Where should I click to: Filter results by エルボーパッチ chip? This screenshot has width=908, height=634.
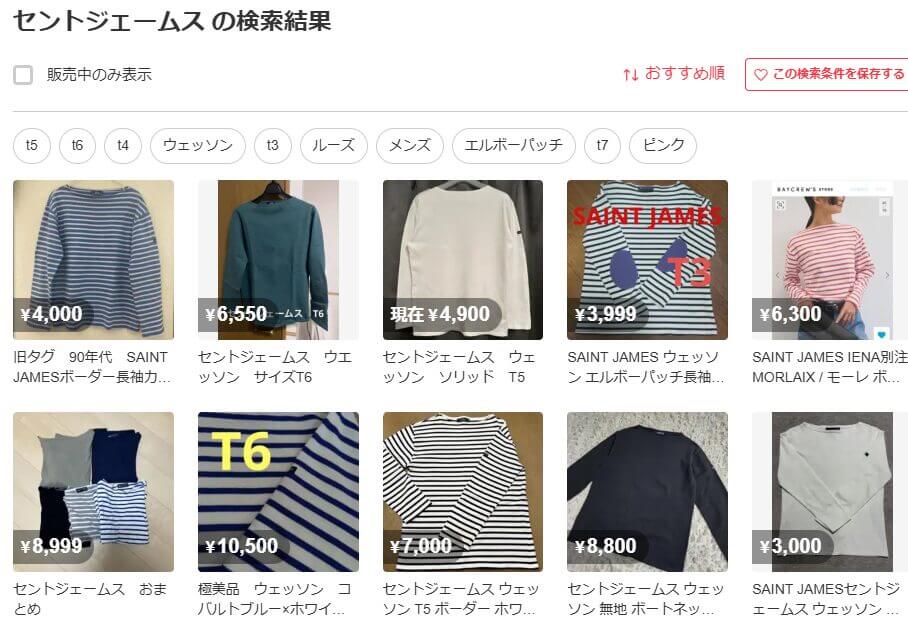tap(514, 145)
